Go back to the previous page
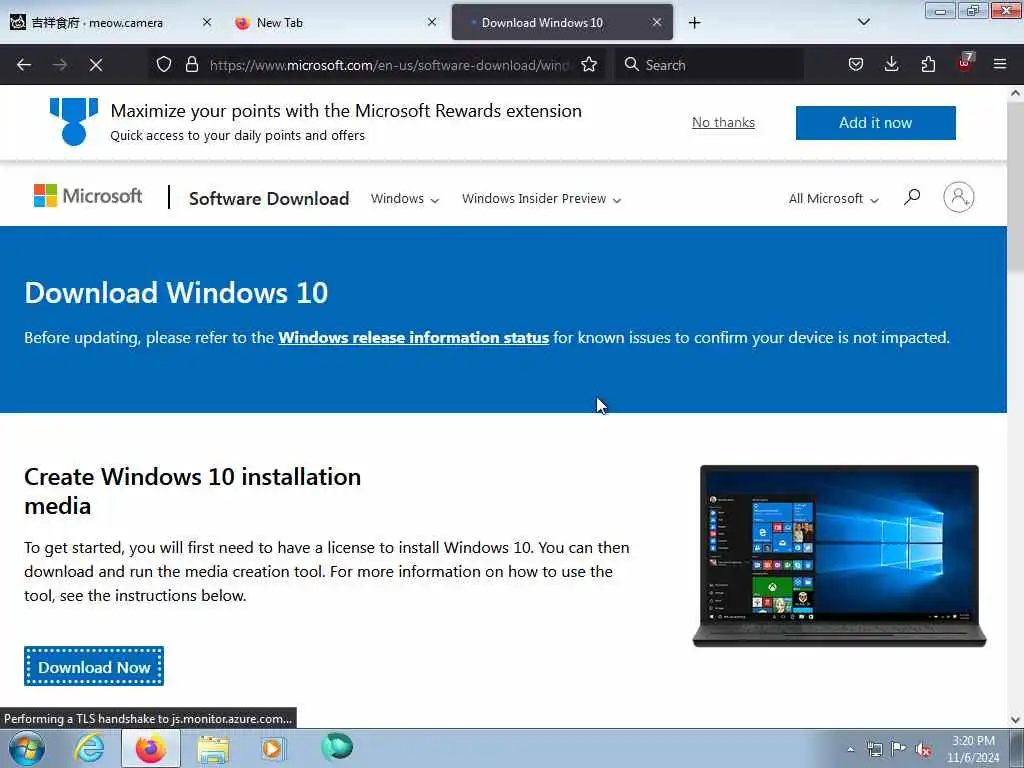Image resolution: width=1024 pixels, height=768 pixels. coord(24,65)
